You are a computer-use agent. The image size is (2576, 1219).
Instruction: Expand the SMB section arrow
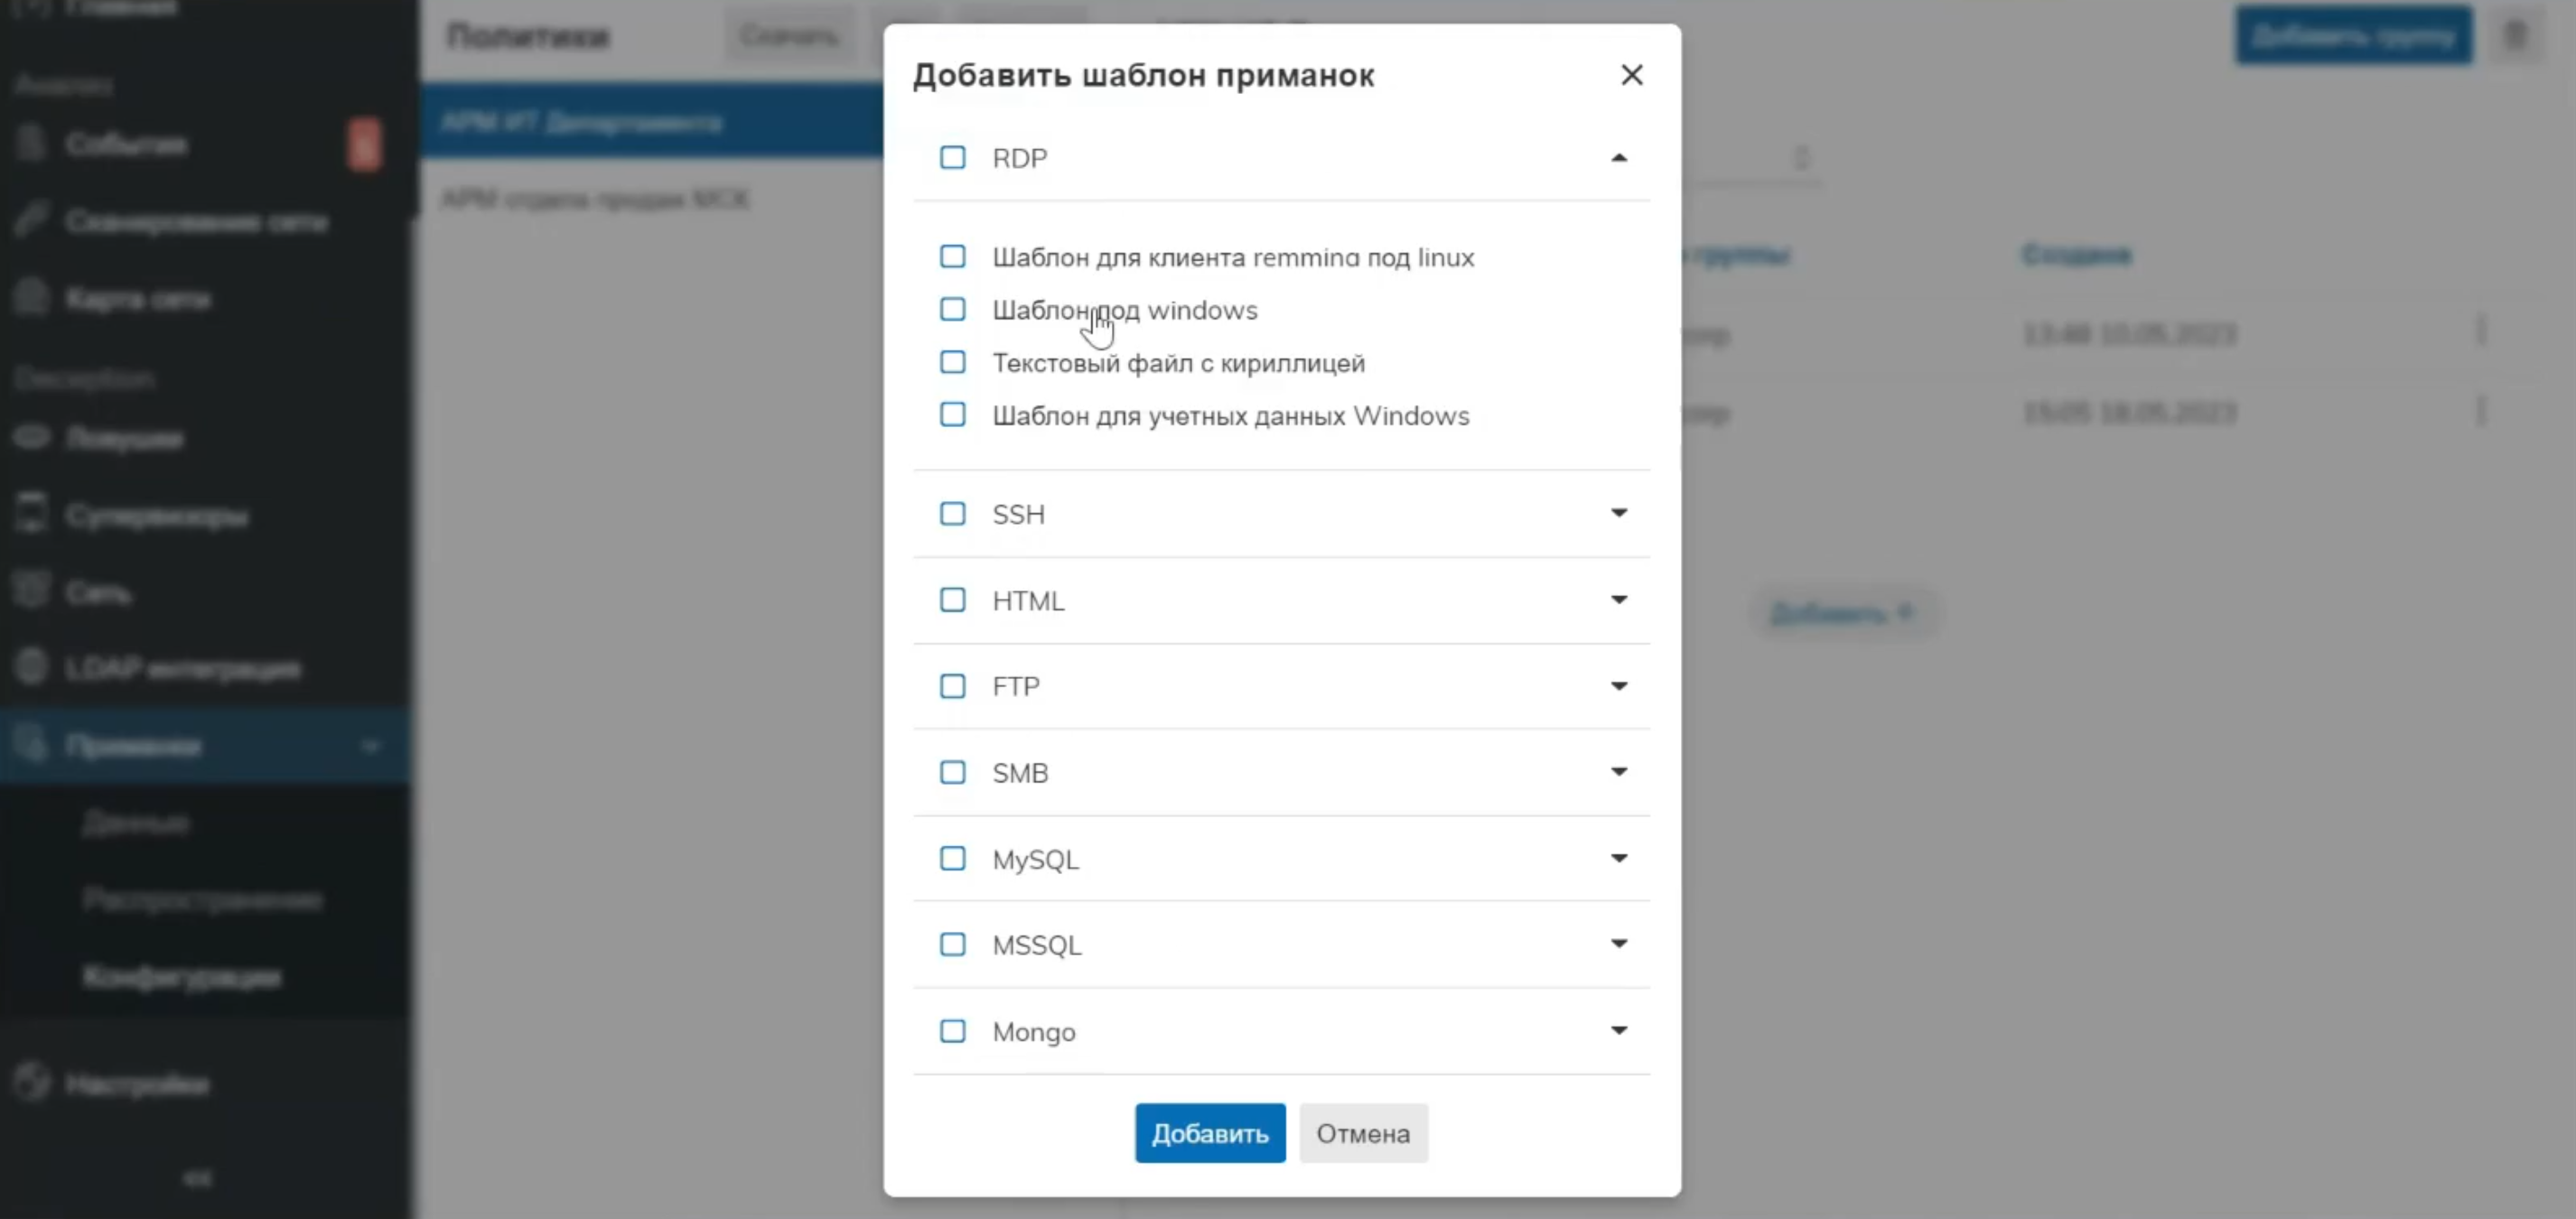[1618, 772]
